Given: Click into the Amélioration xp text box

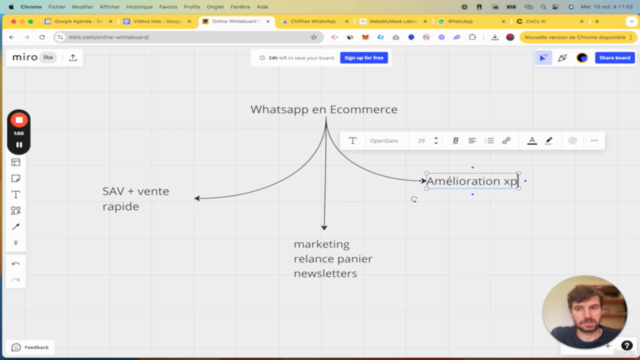Looking at the screenshot, I should tap(471, 181).
